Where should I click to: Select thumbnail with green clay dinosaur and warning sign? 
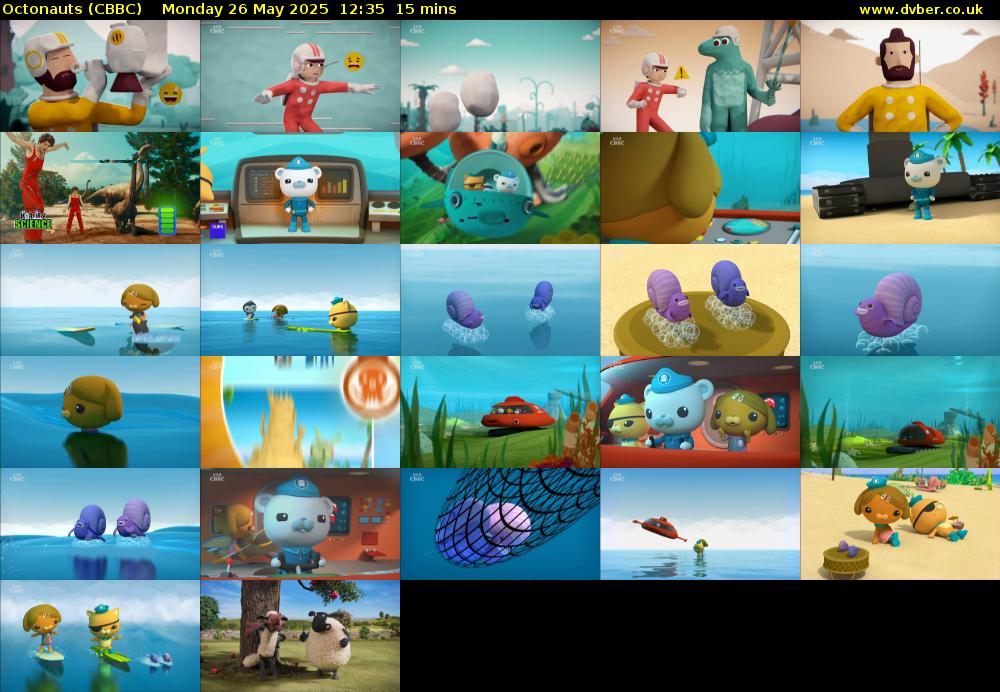tap(700, 76)
